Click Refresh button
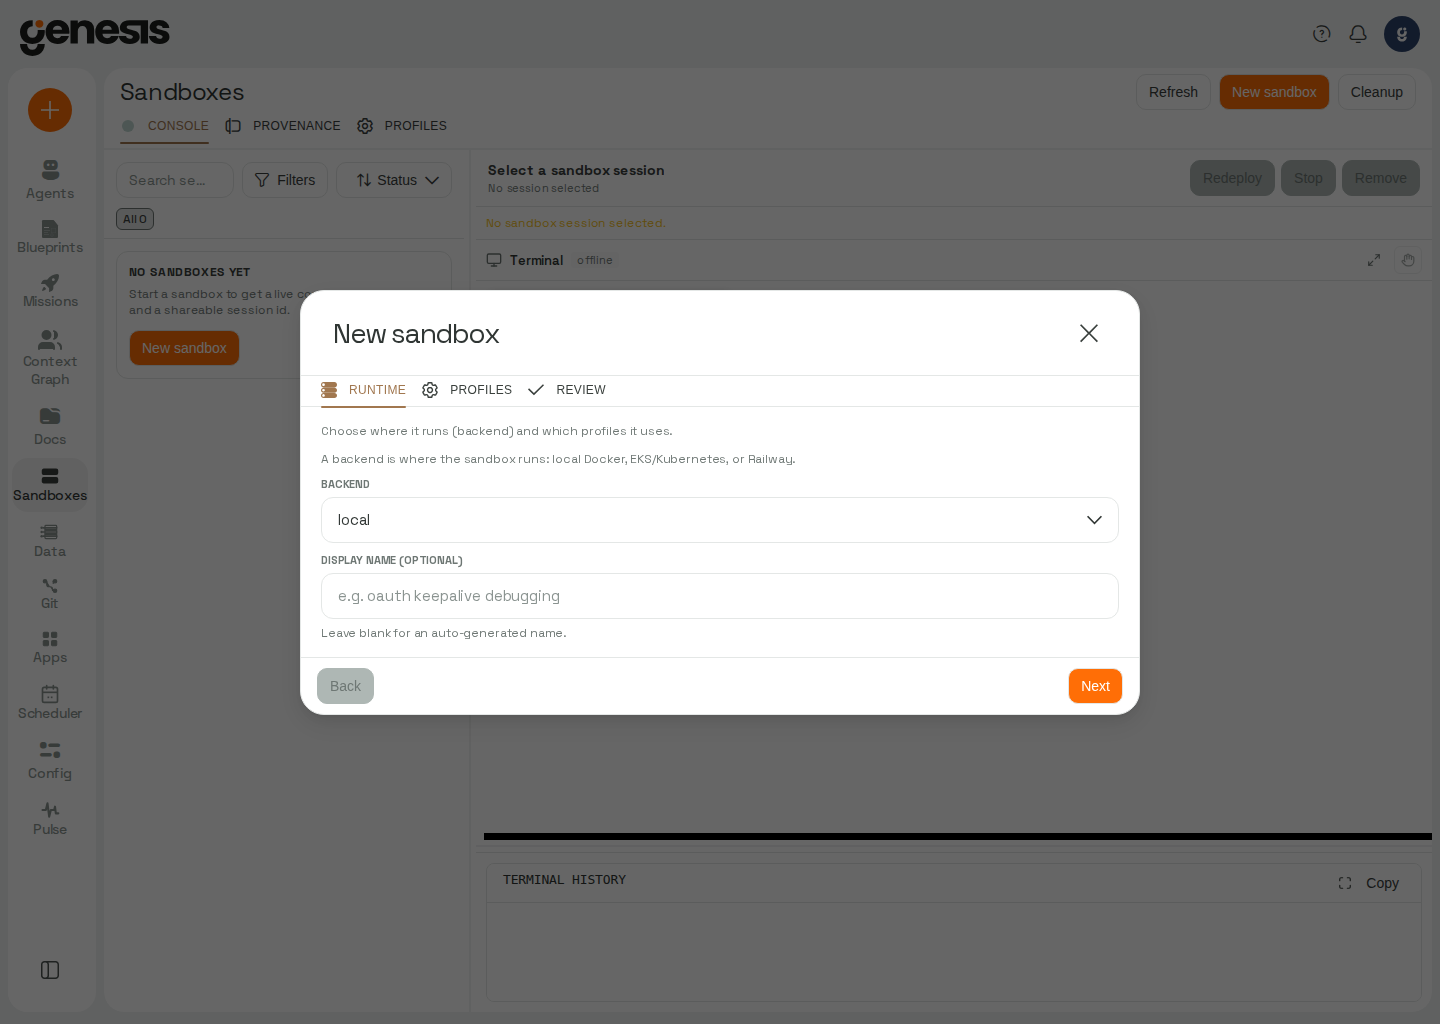The image size is (1440, 1024). coord(1173,92)
